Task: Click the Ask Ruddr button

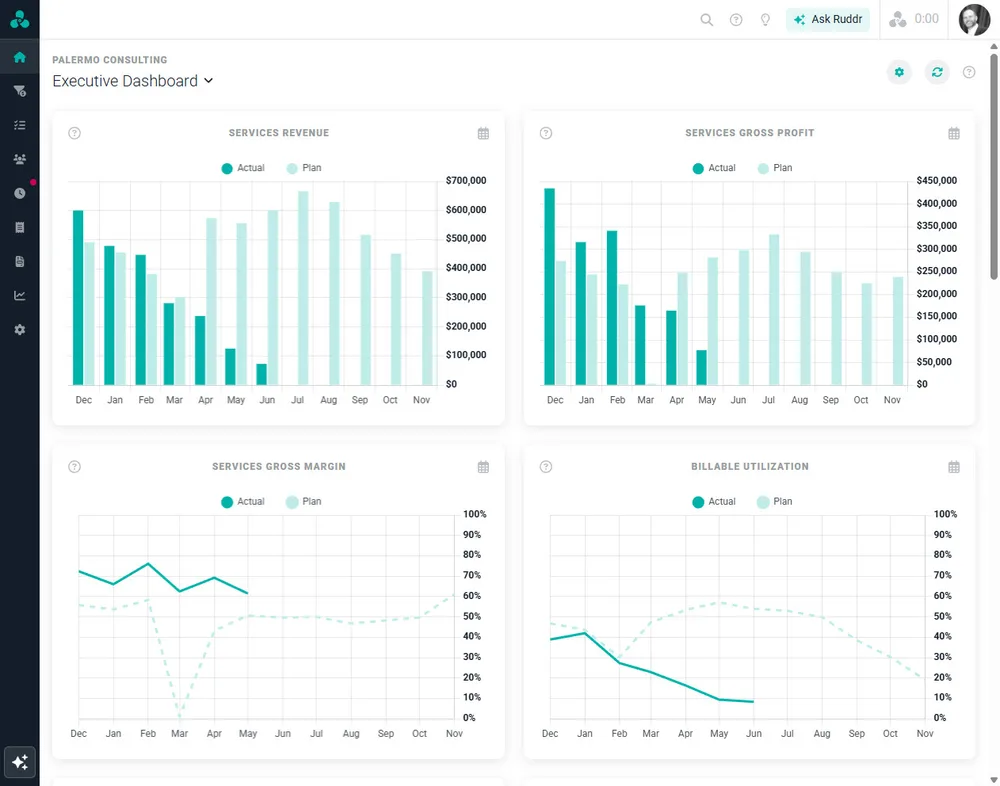Action: (x=828, y=19)
